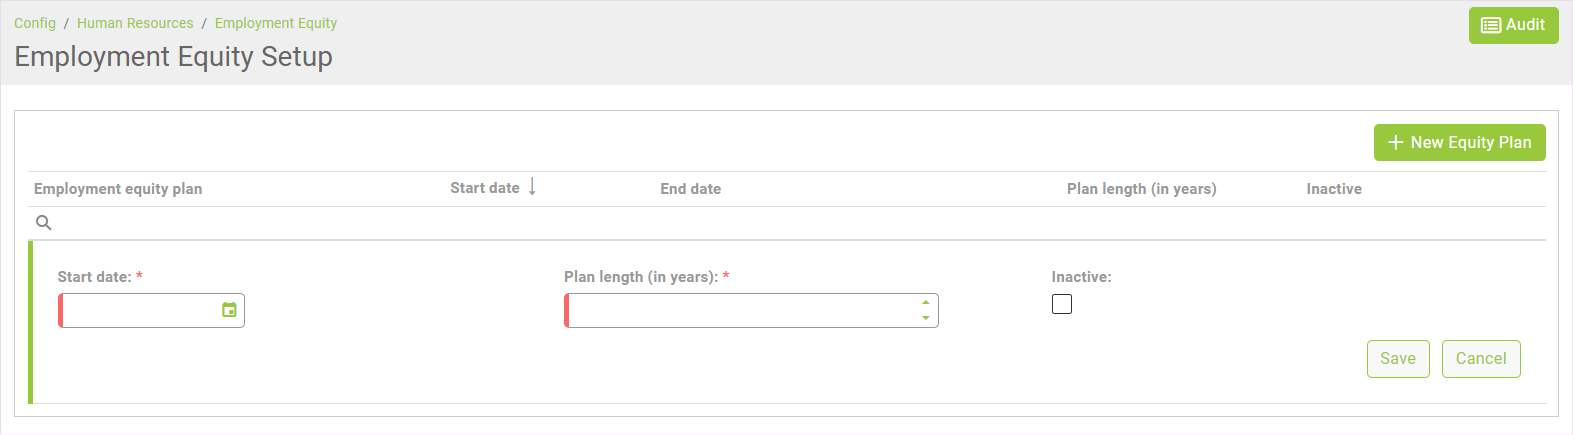Click the Start date sort arrow
Screen dimensions: 1573x435
[532, 187]
